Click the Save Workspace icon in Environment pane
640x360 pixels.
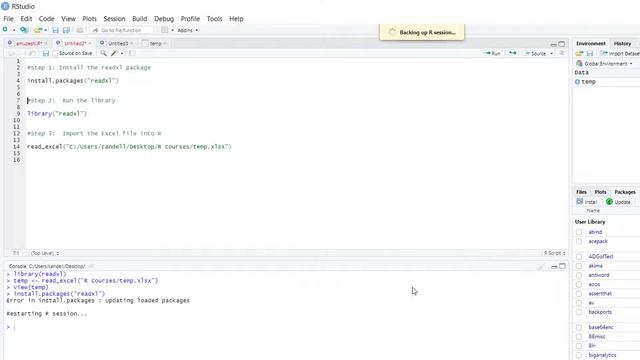pyautogui.click(x=590, y=53)
